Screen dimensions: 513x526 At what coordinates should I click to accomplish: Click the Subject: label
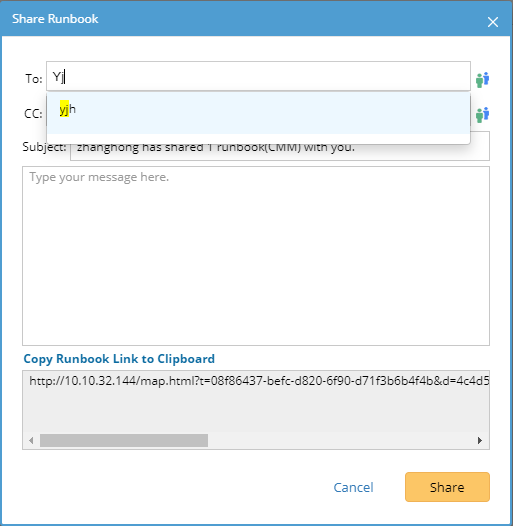44,147
